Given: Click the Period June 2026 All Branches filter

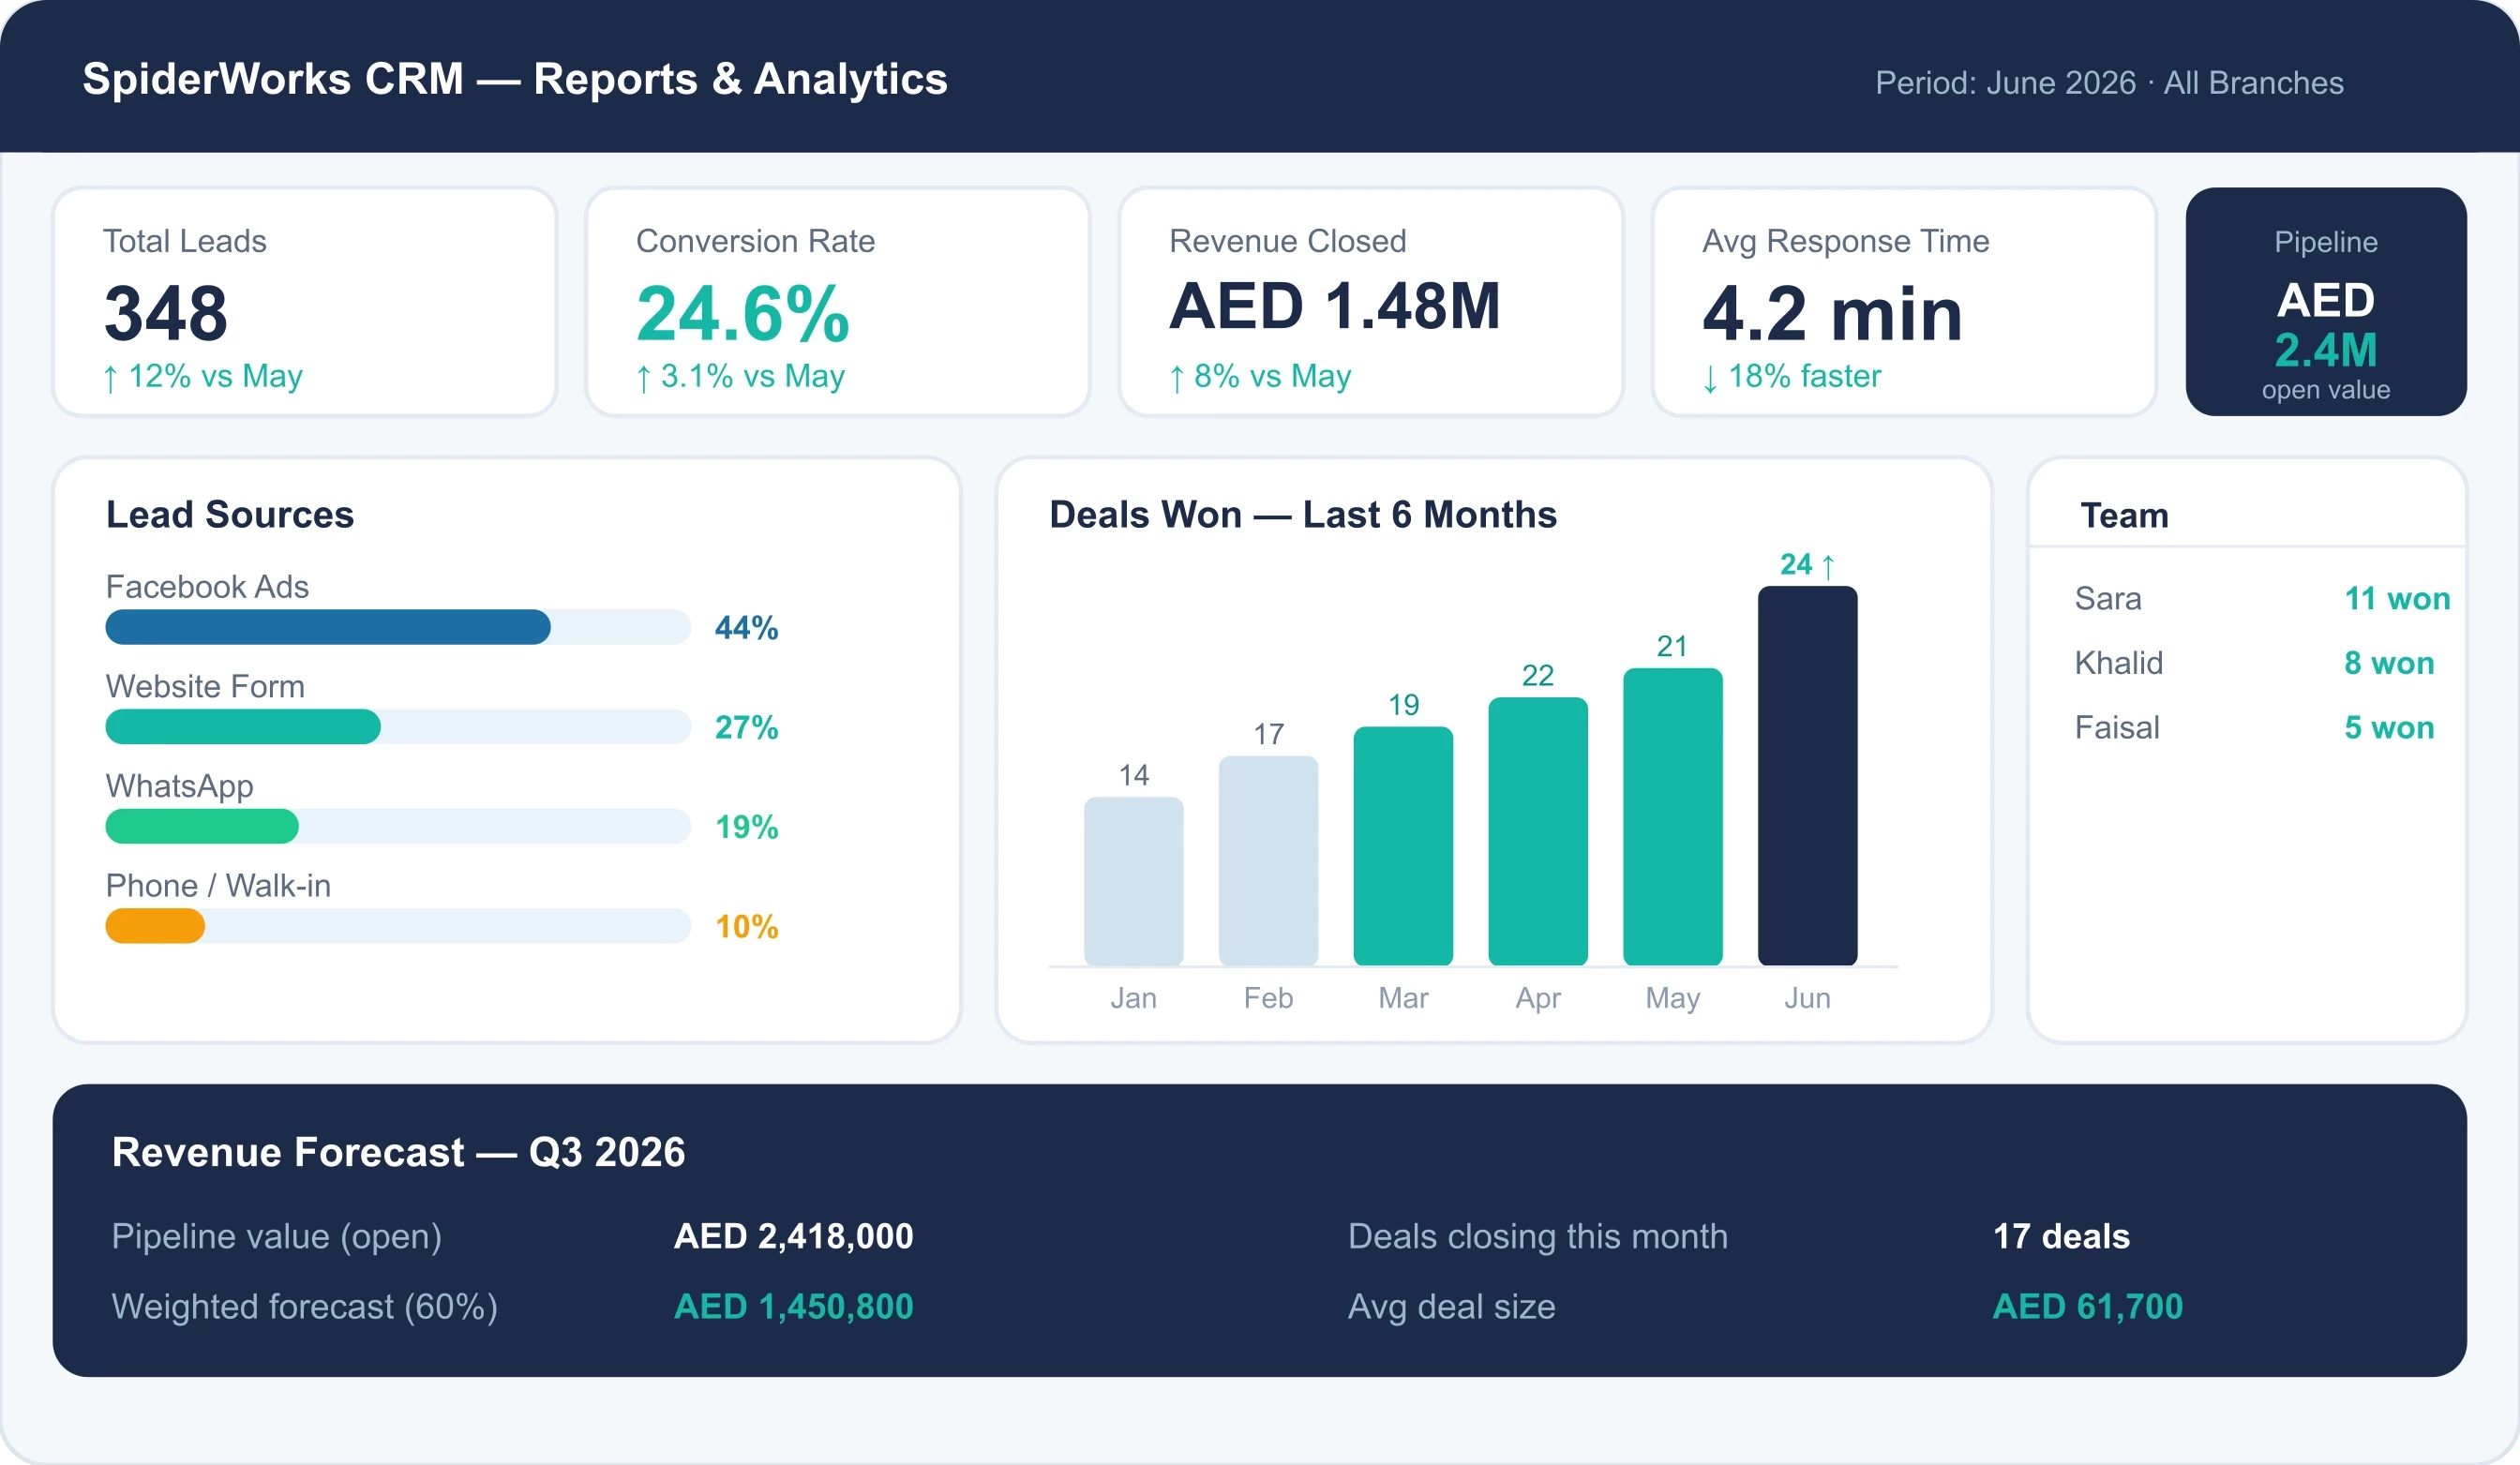Looking at the screenshot, I should 2109,83.
